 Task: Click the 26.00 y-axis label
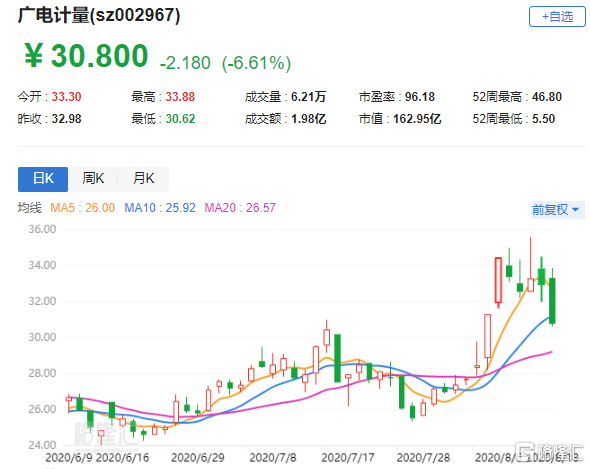42,409
